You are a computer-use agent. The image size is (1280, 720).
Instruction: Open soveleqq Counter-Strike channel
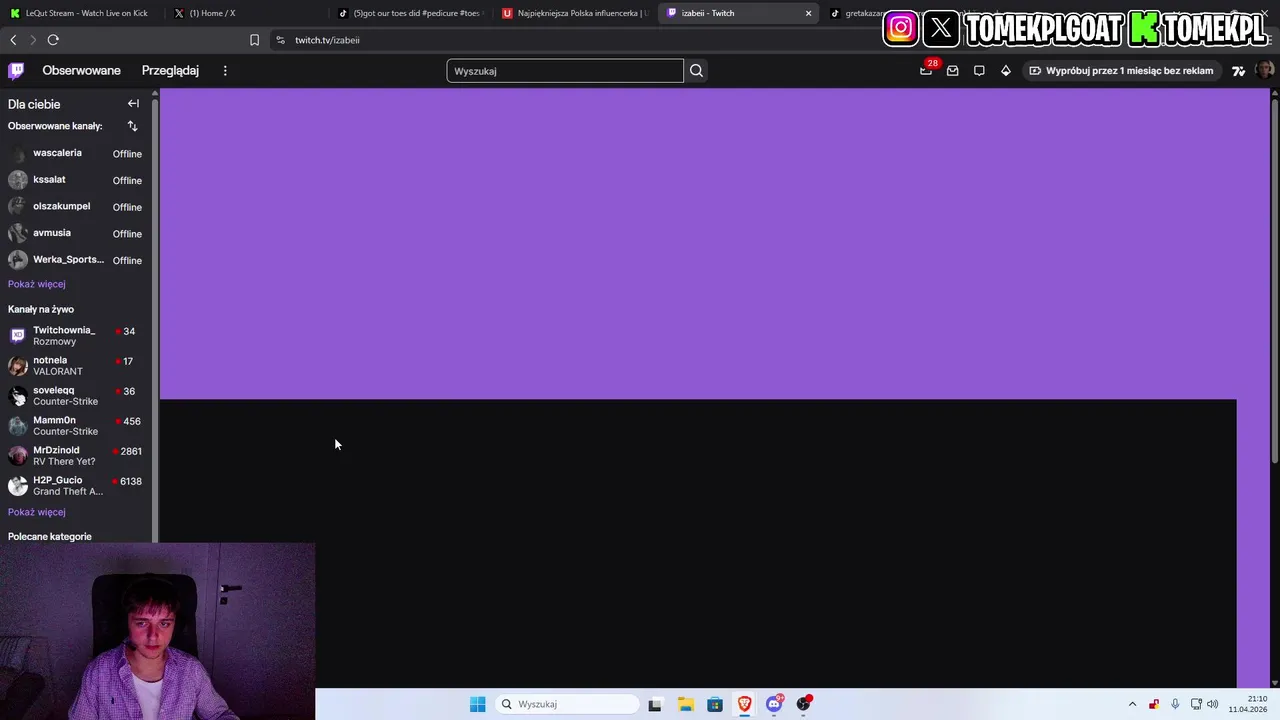[x=75, y=395]
